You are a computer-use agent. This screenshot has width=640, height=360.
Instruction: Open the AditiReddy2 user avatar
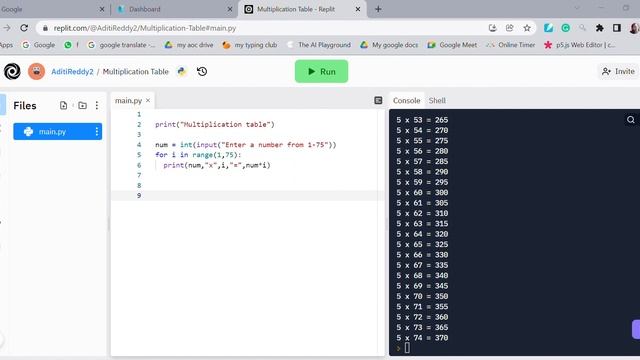coord(36,71)
